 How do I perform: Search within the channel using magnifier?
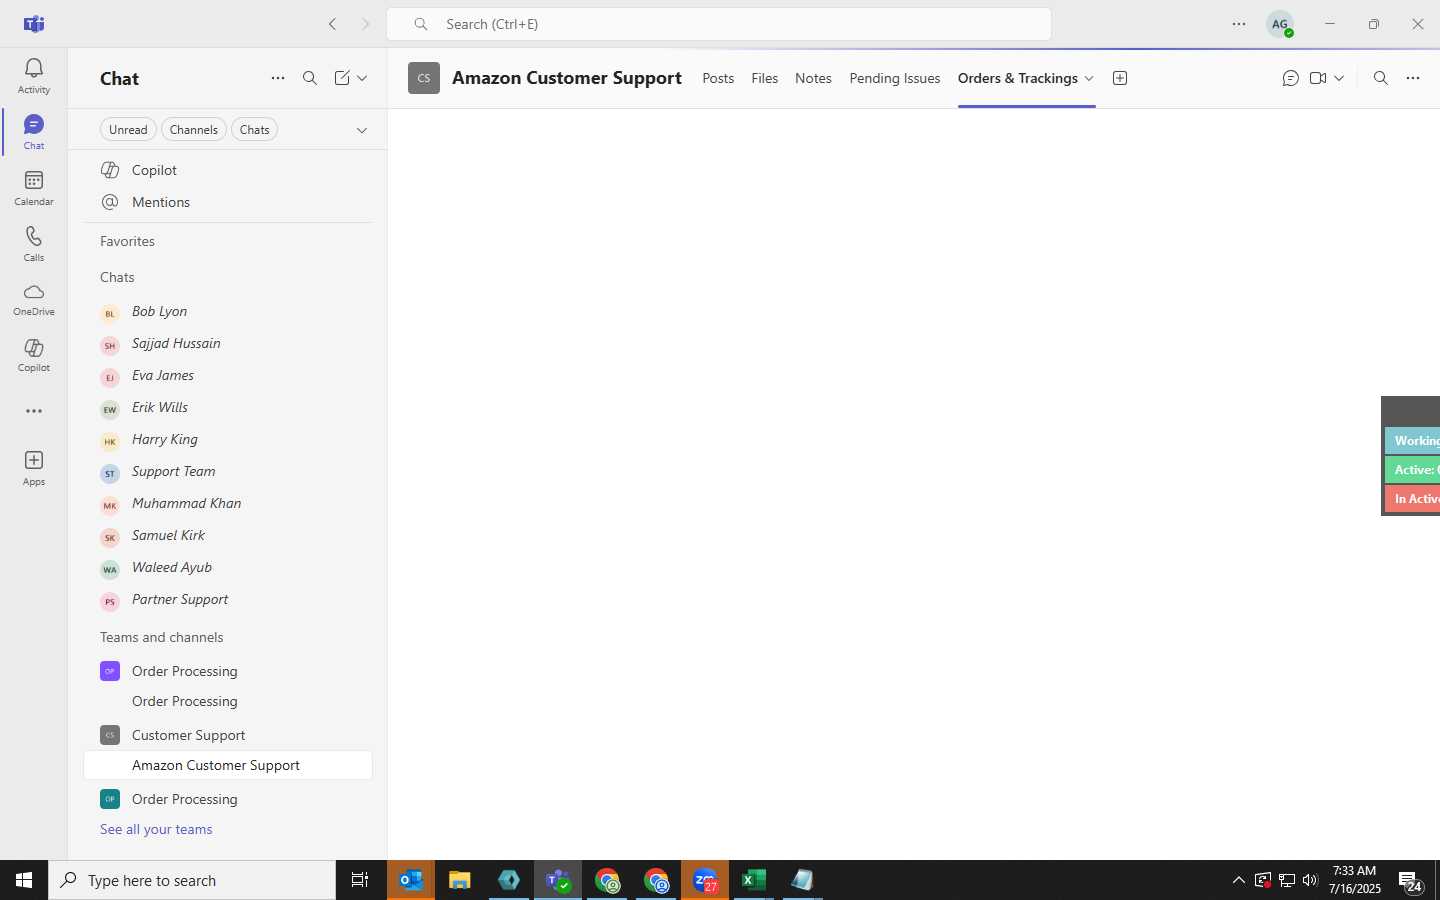(1381, 78)
